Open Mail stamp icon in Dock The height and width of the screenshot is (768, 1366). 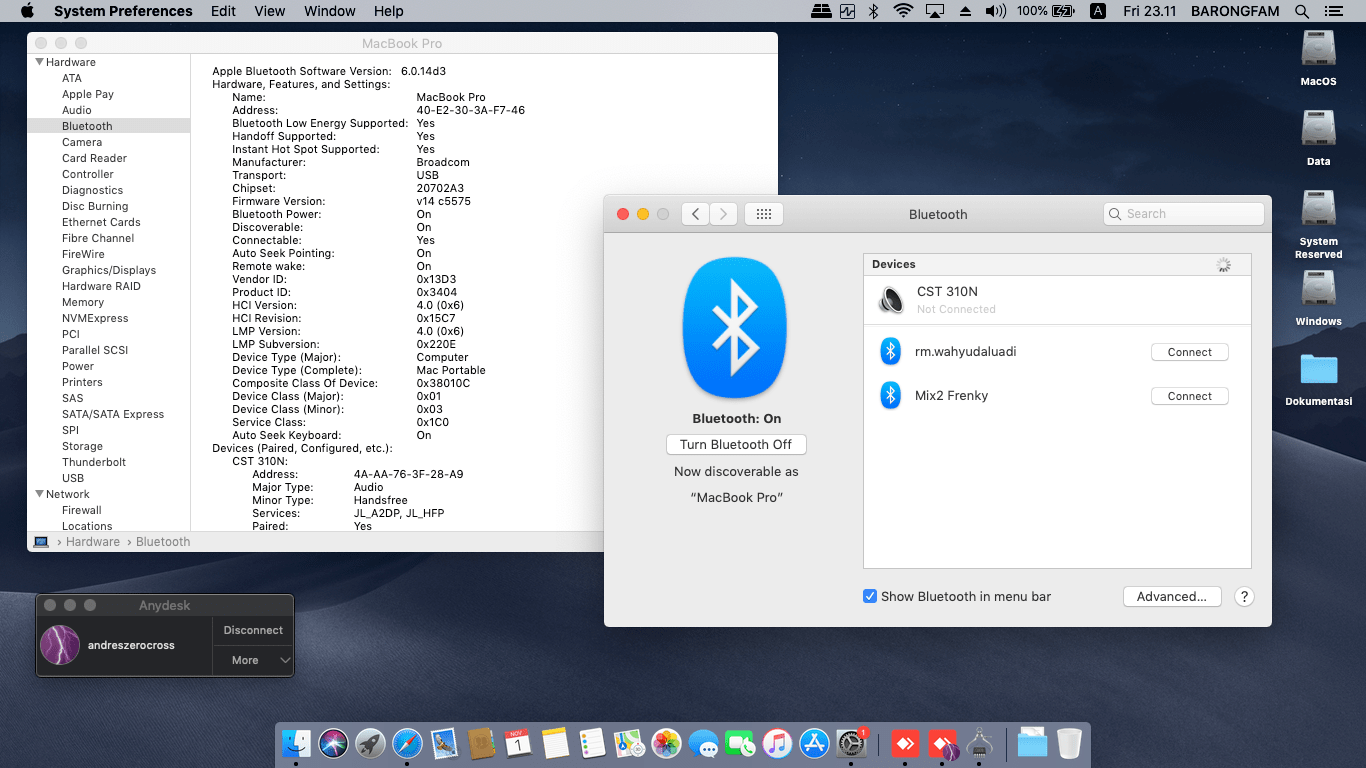pyautogui.click(x=444, y=743)
